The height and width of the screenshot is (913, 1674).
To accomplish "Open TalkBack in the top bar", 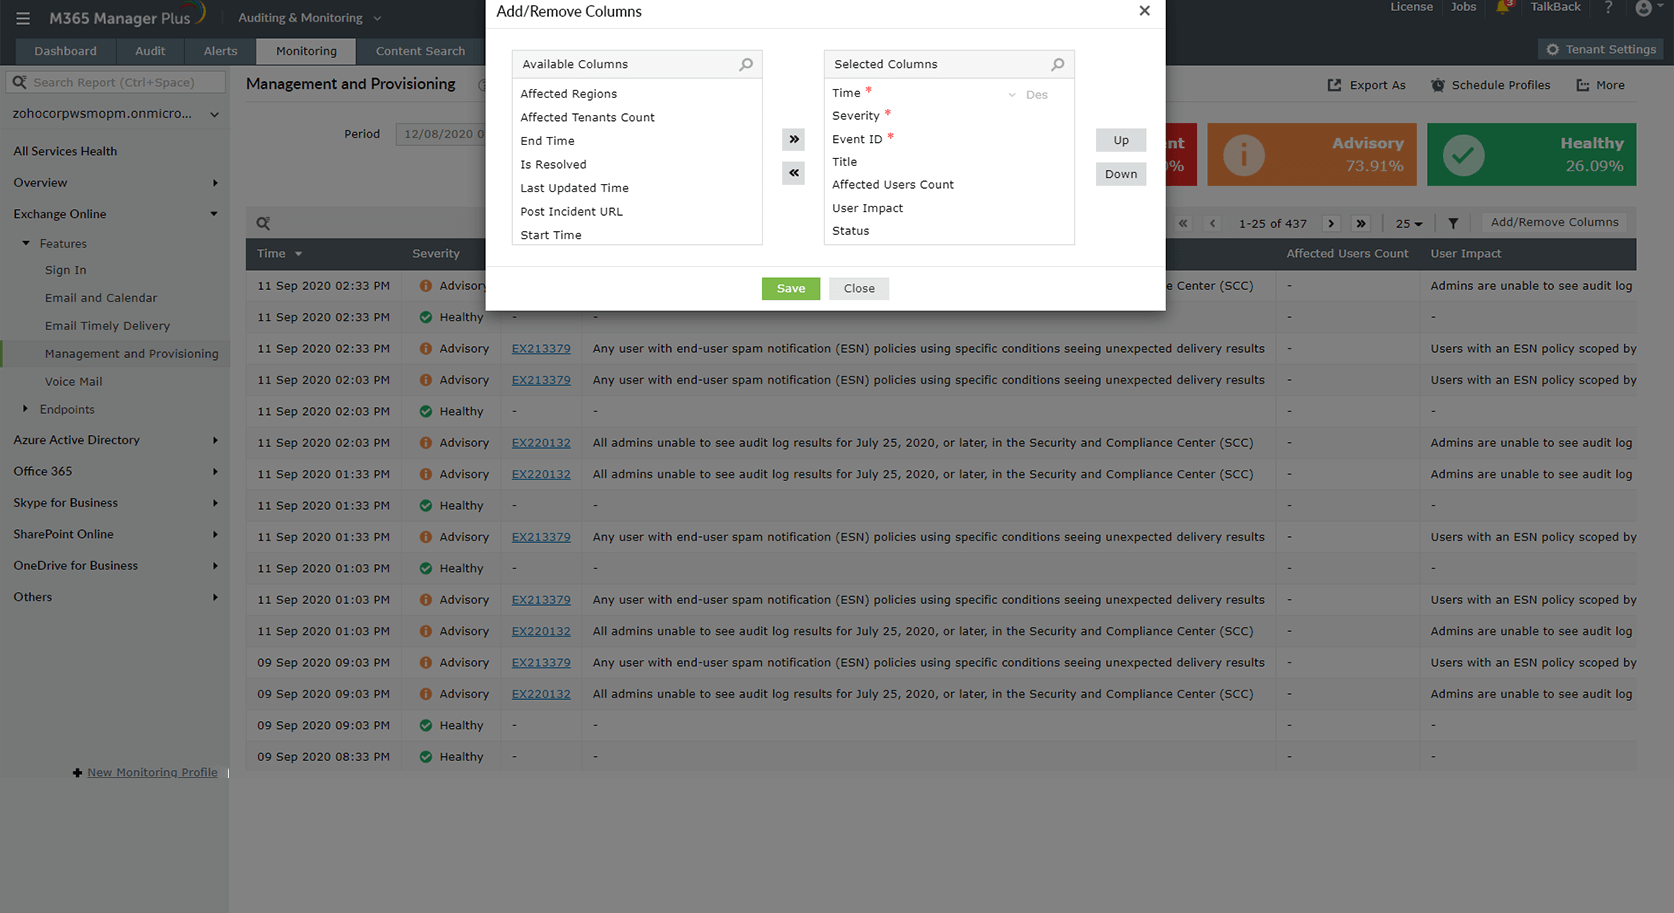I will click(1555, 7).
